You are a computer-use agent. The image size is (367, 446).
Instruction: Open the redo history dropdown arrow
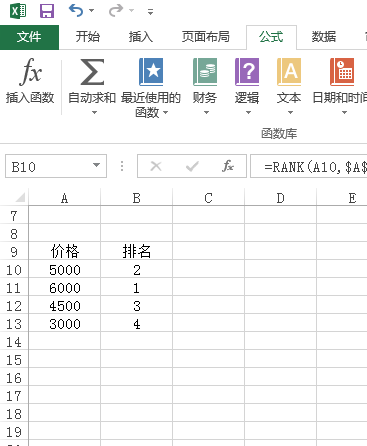pyautogui.click(x=132, y=11)
